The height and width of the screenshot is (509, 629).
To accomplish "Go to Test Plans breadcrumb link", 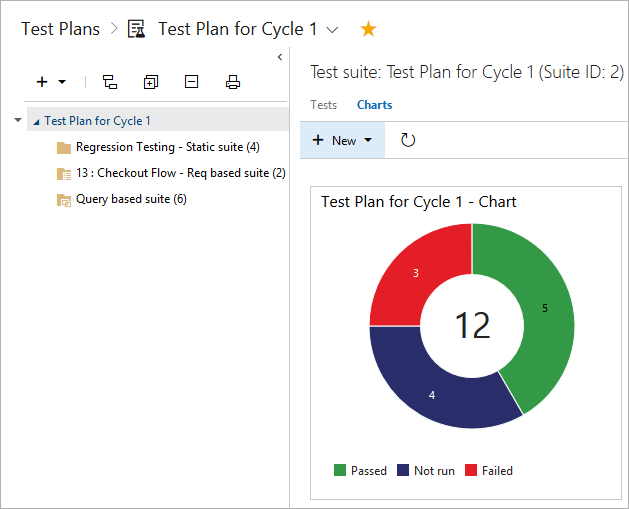I will coord(61,29).
